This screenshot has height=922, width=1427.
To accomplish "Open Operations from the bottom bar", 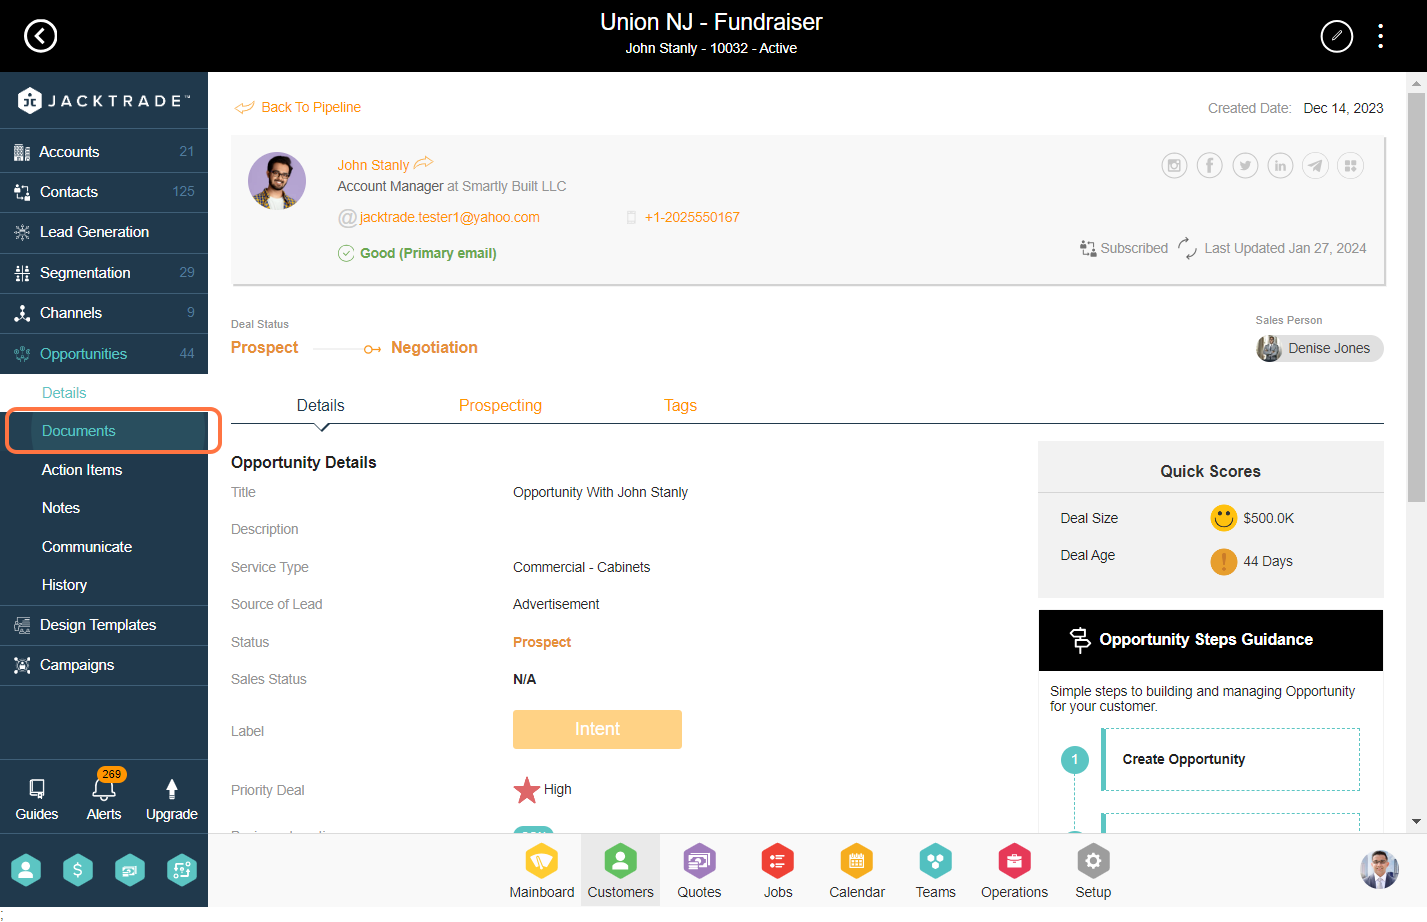I will (x=1014, y=871).
